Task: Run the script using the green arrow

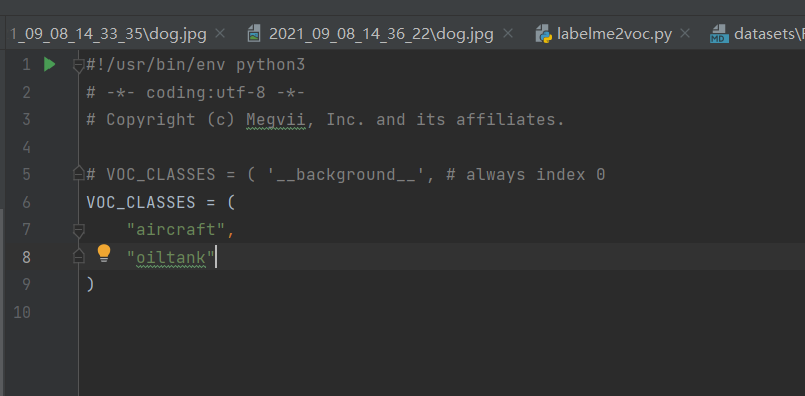Action: [49, 65]
